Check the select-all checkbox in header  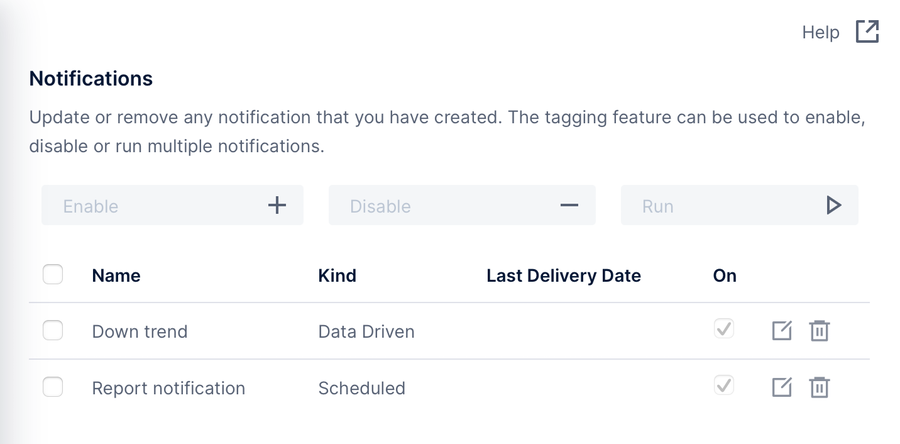click(x=53, y=274)
